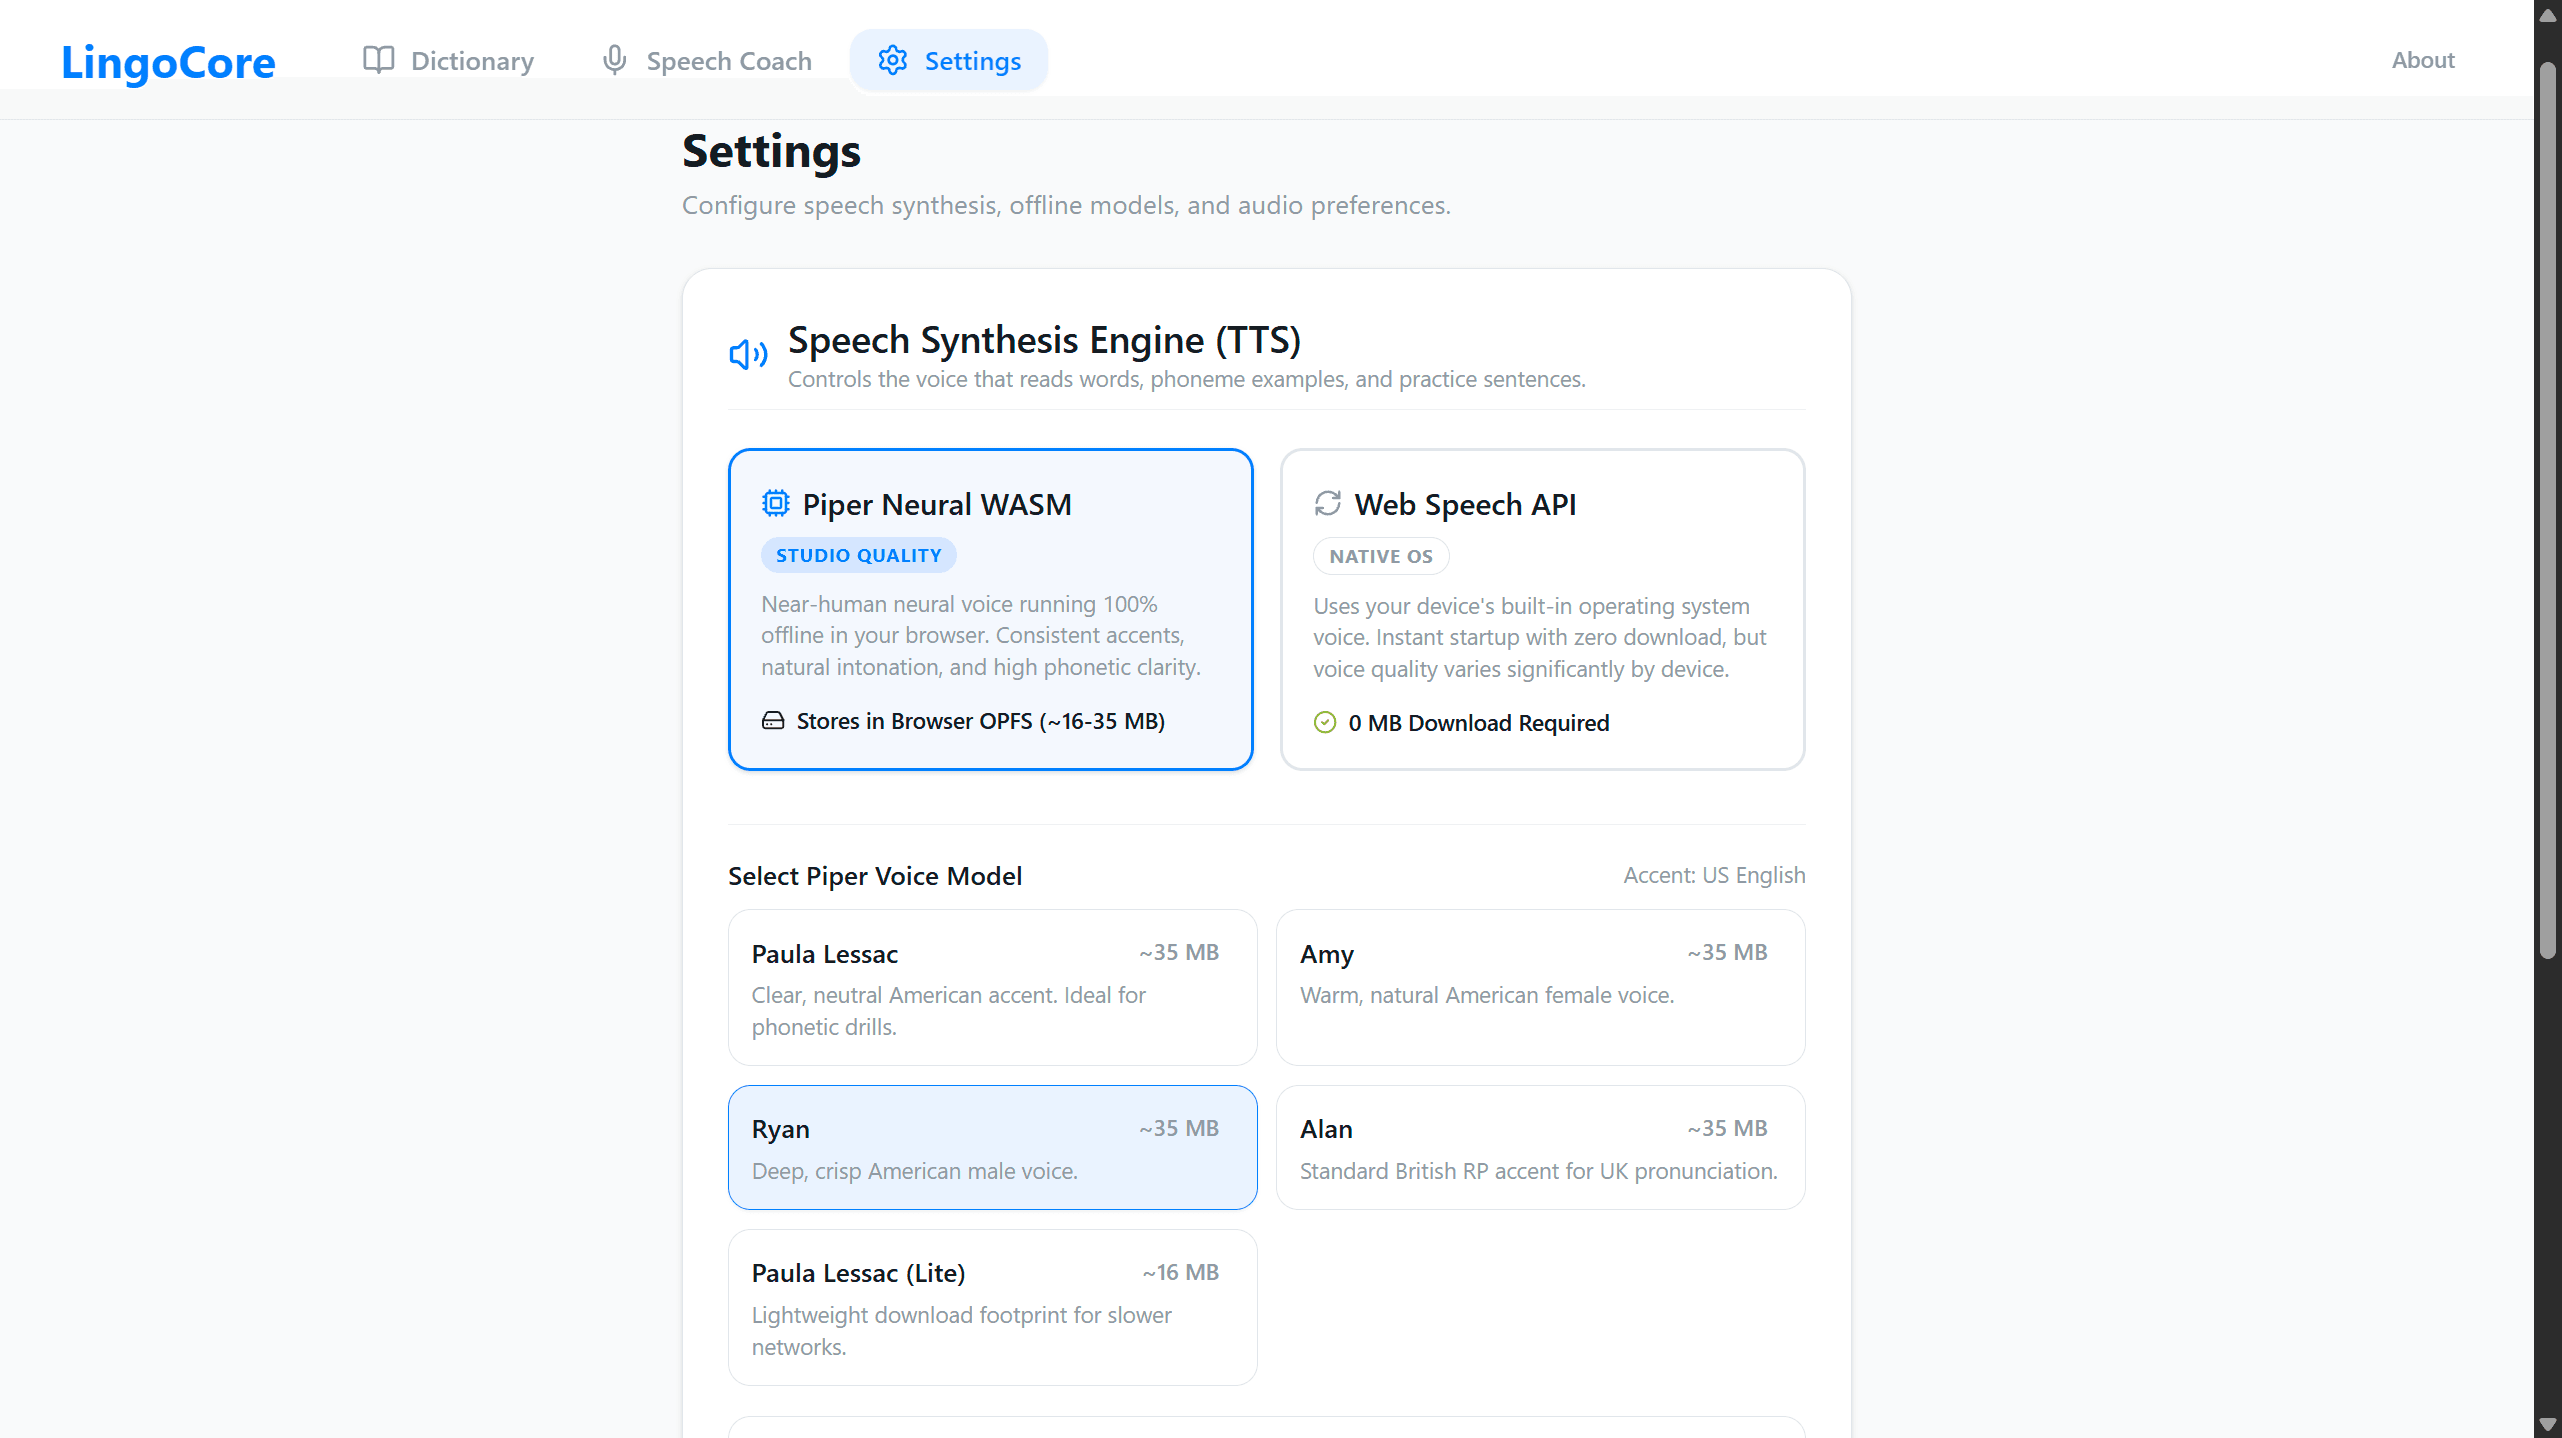Choose the Amy voice model
The height and width of the screenshot is (1438, 2562).
1540,987
